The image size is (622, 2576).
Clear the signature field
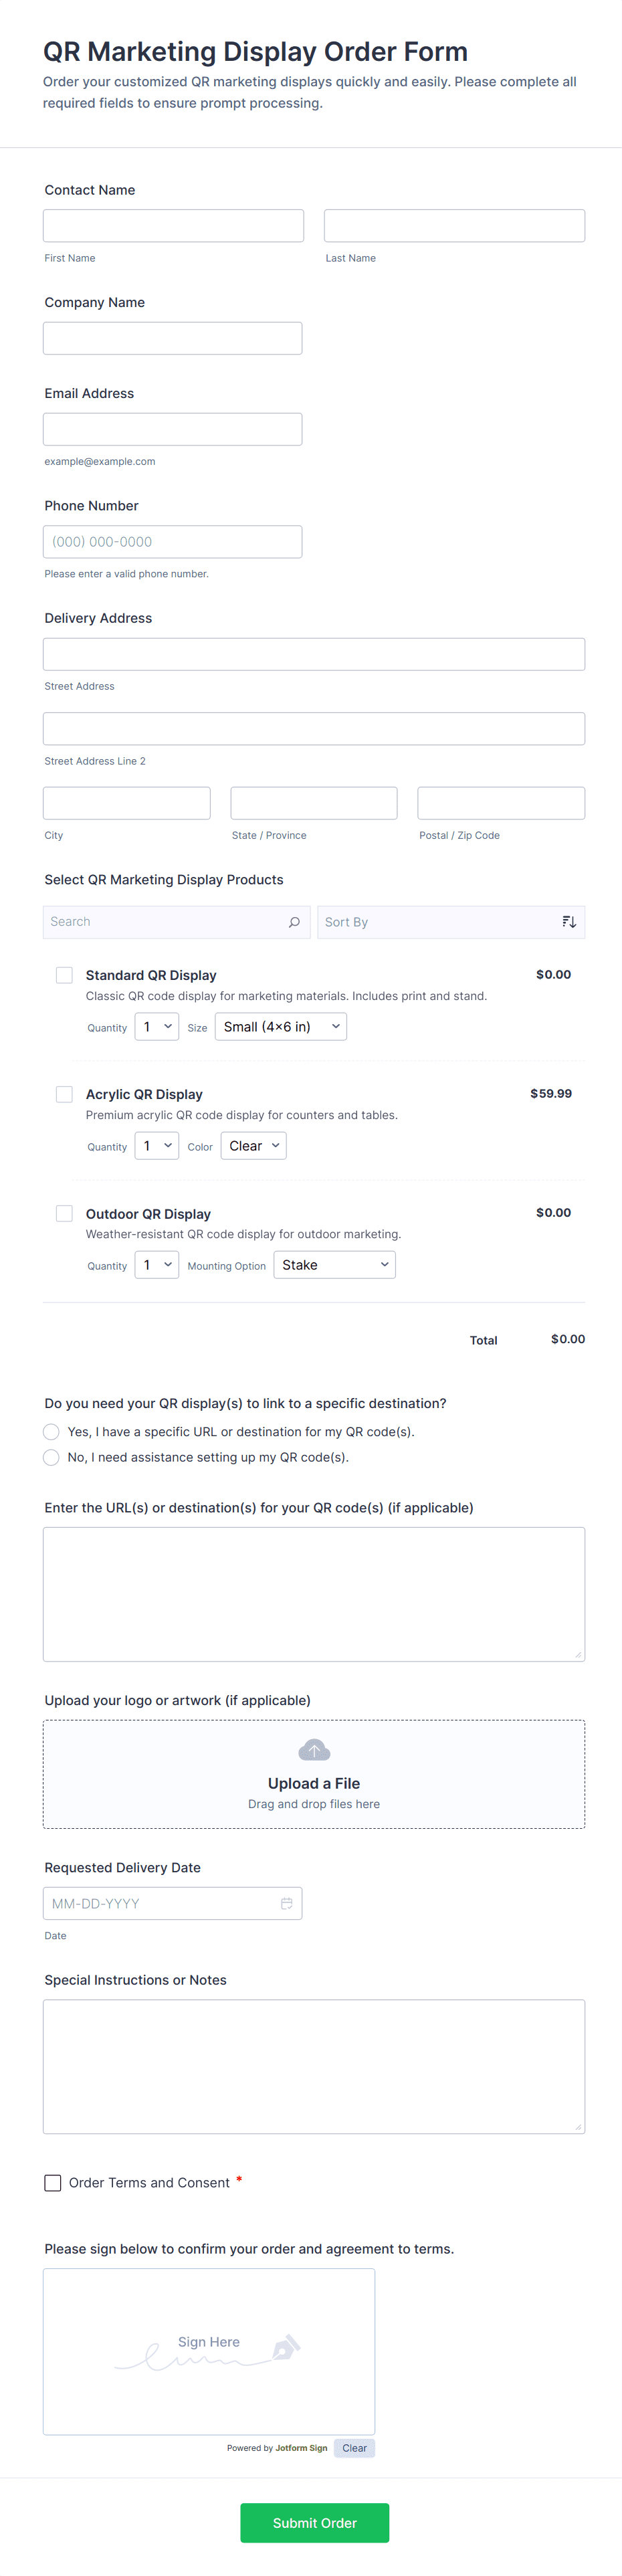(354, 2448)
